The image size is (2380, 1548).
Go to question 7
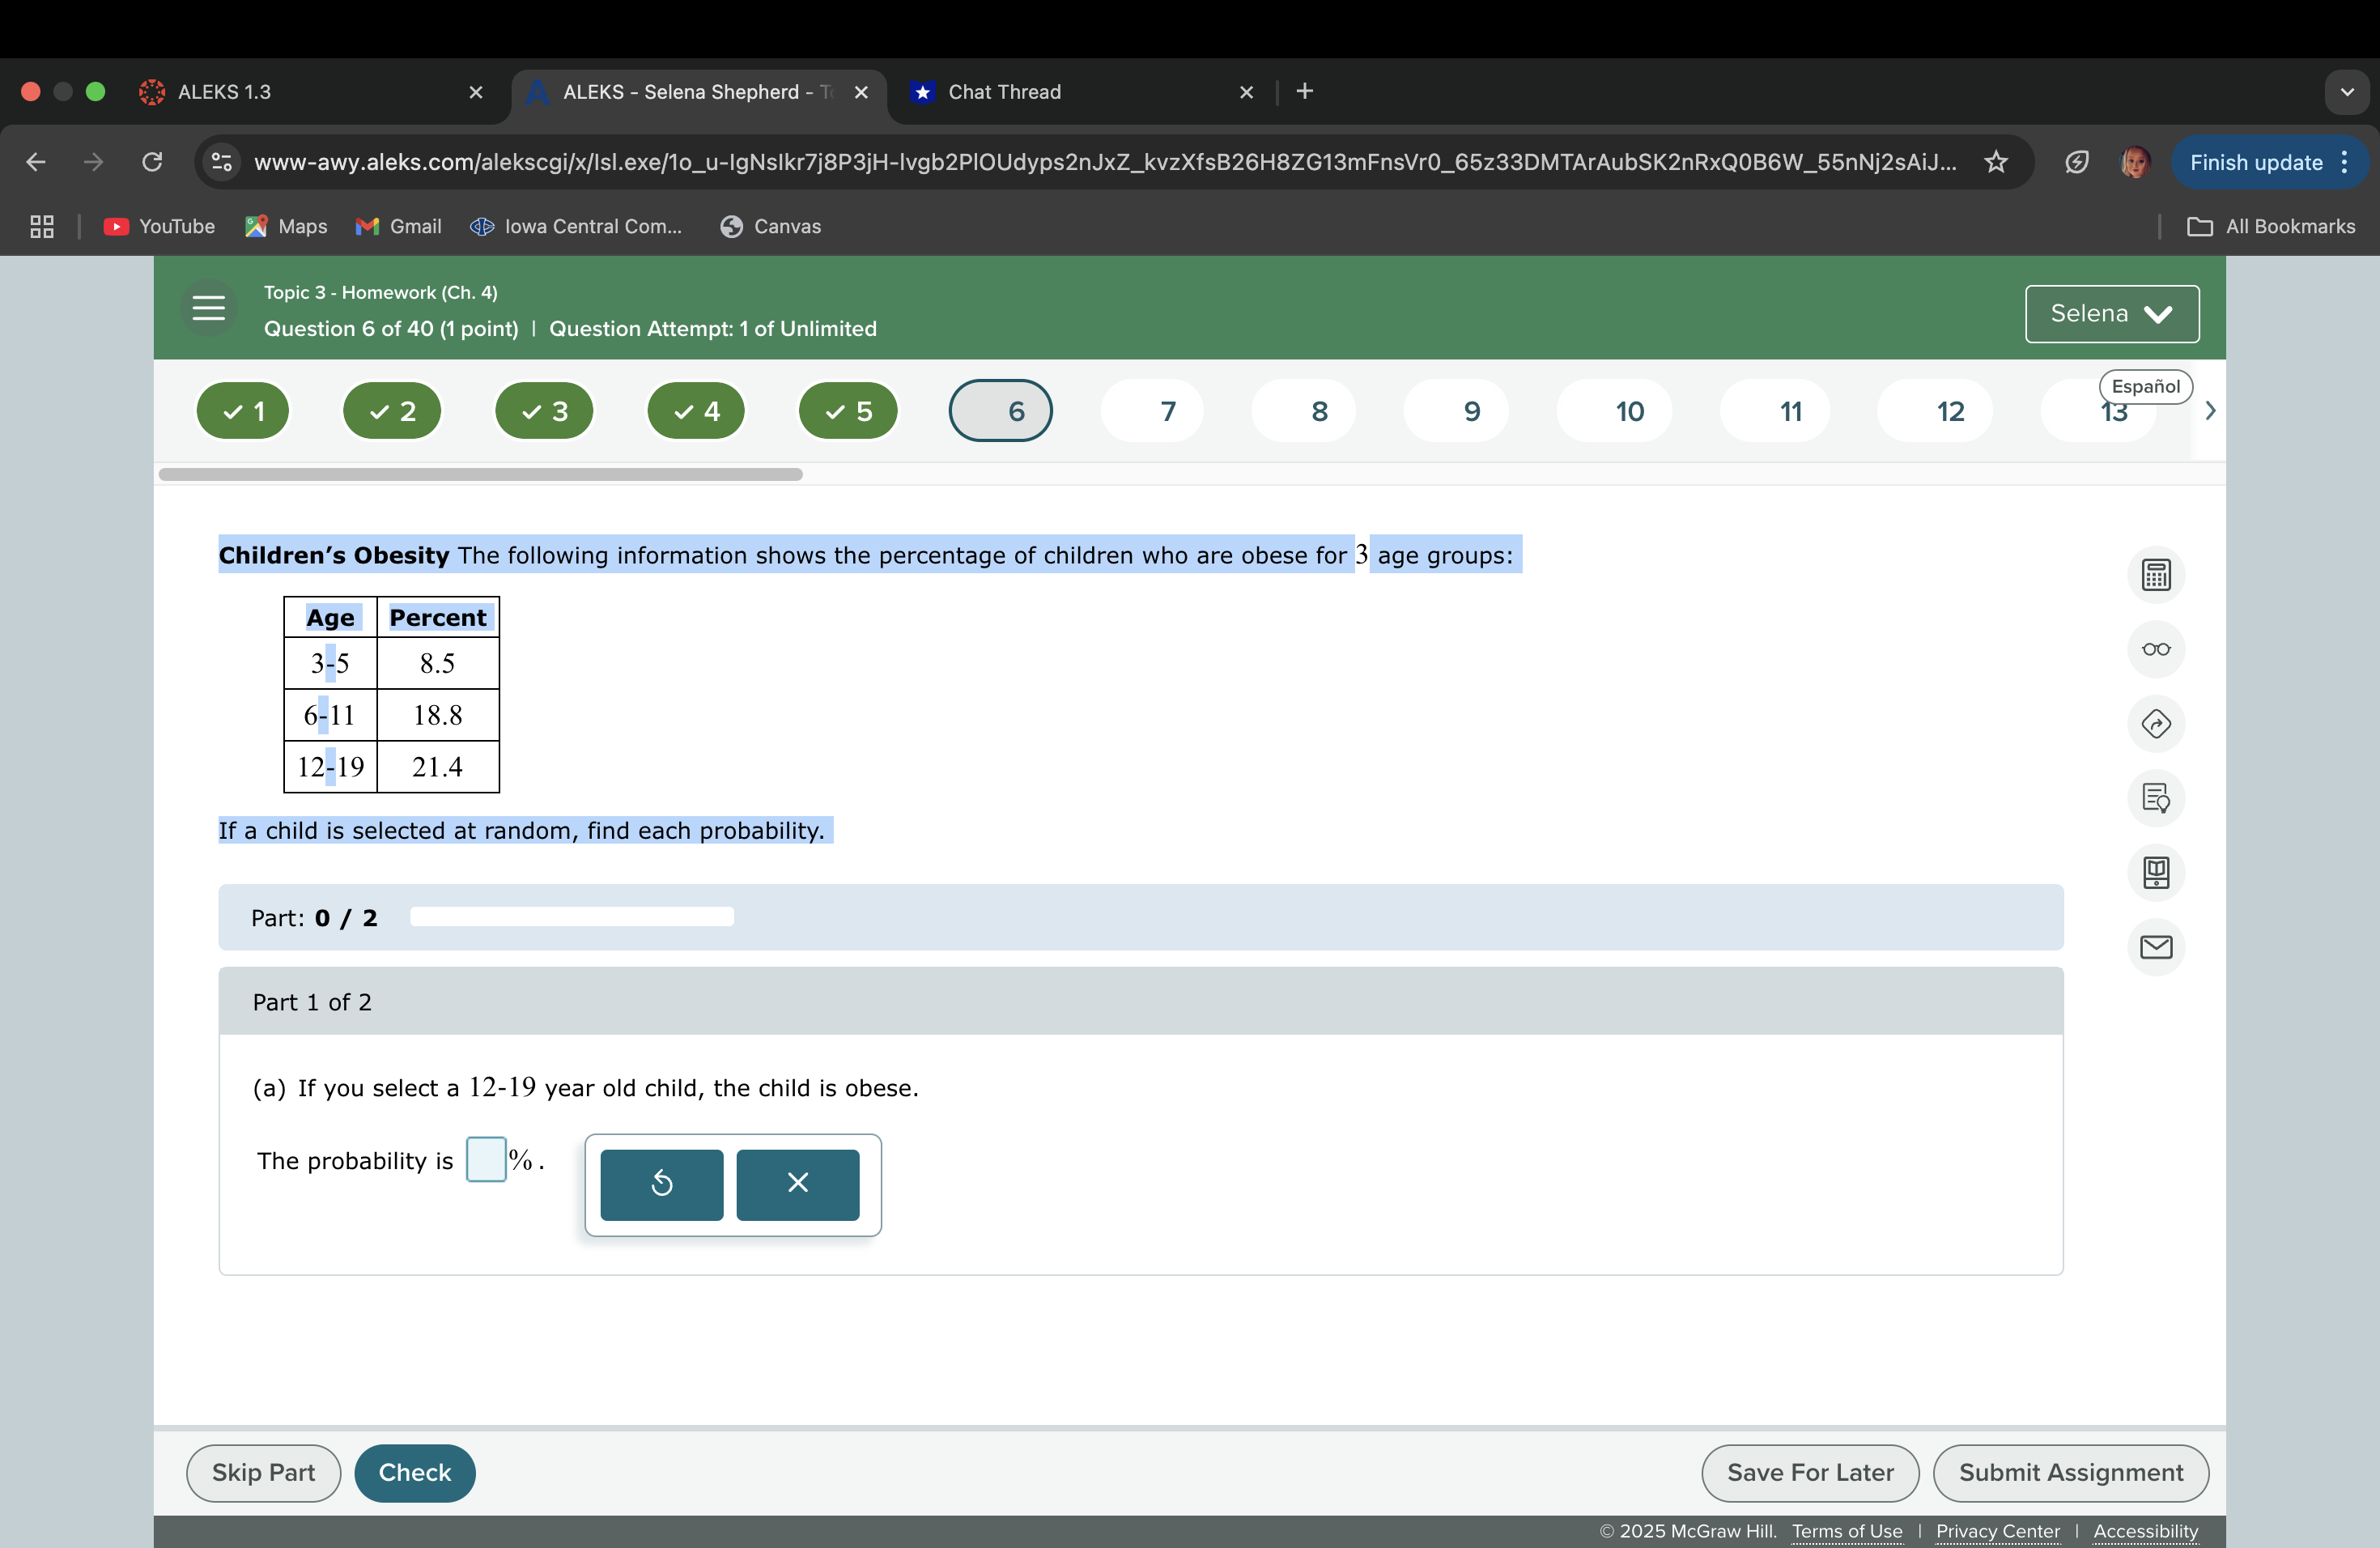[x=1167, y=411]
